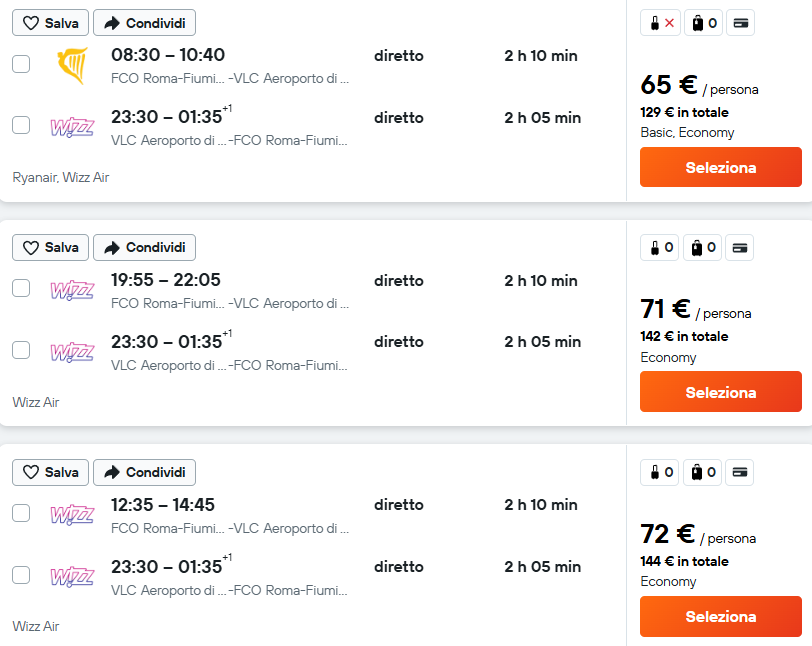Click the payment card icon, 71 € offer
The height and width of the screenshot is (646, 812).
(x=740, y=248)
